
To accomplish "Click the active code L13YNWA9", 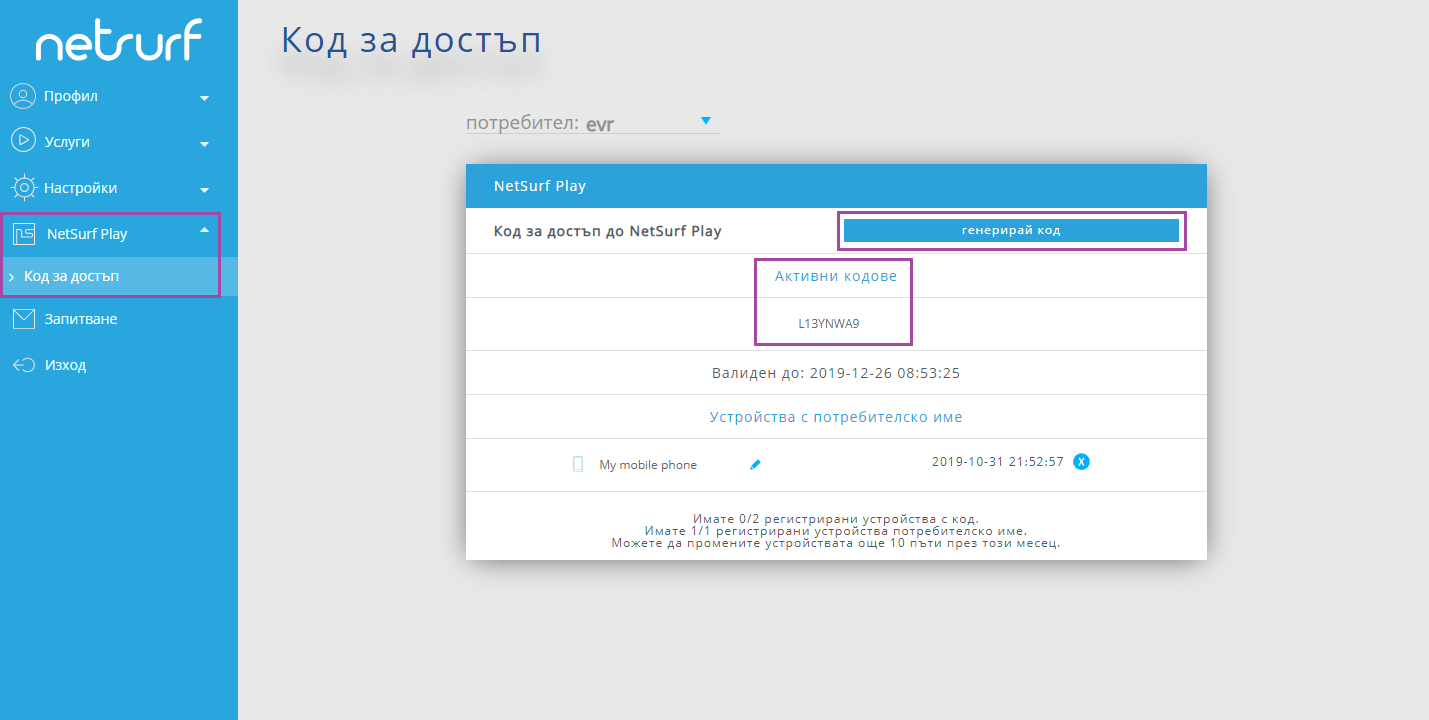I will click(829, 324).
